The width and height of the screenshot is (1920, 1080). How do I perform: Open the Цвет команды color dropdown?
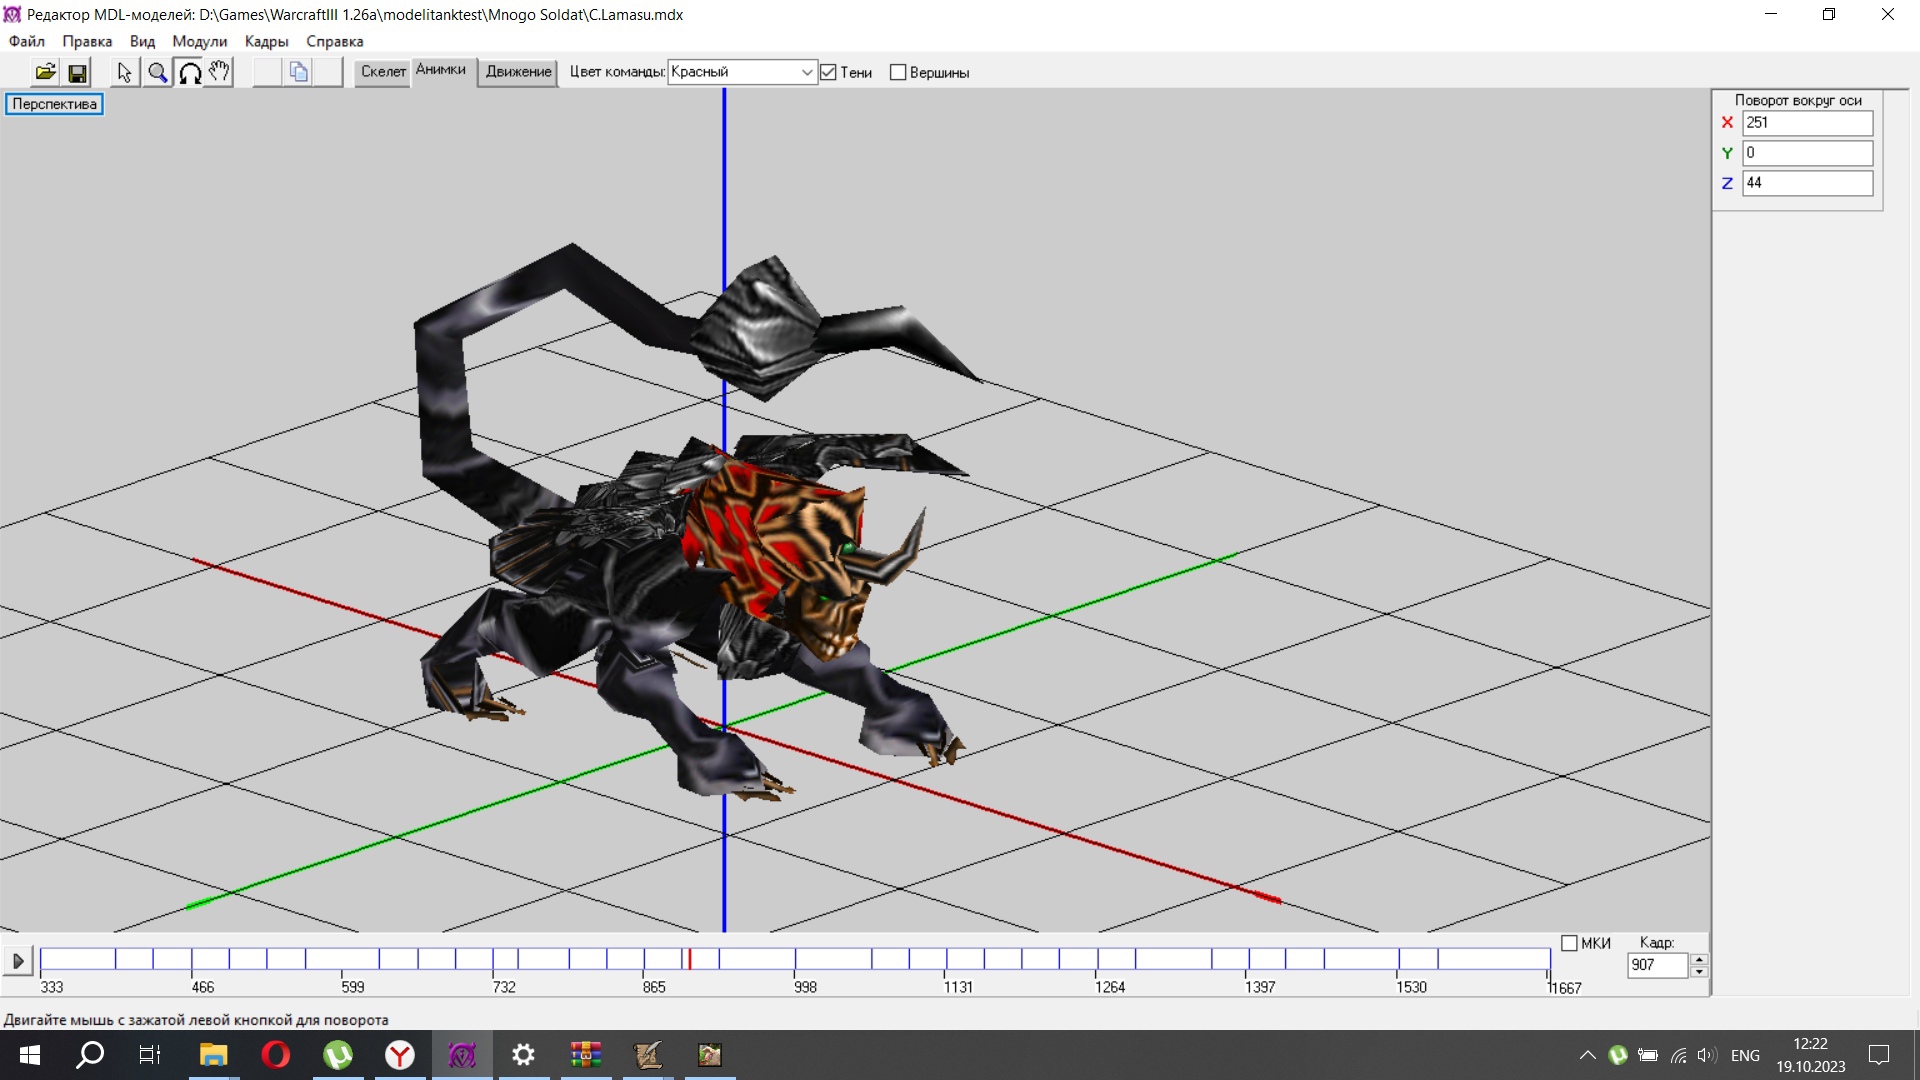806,72
